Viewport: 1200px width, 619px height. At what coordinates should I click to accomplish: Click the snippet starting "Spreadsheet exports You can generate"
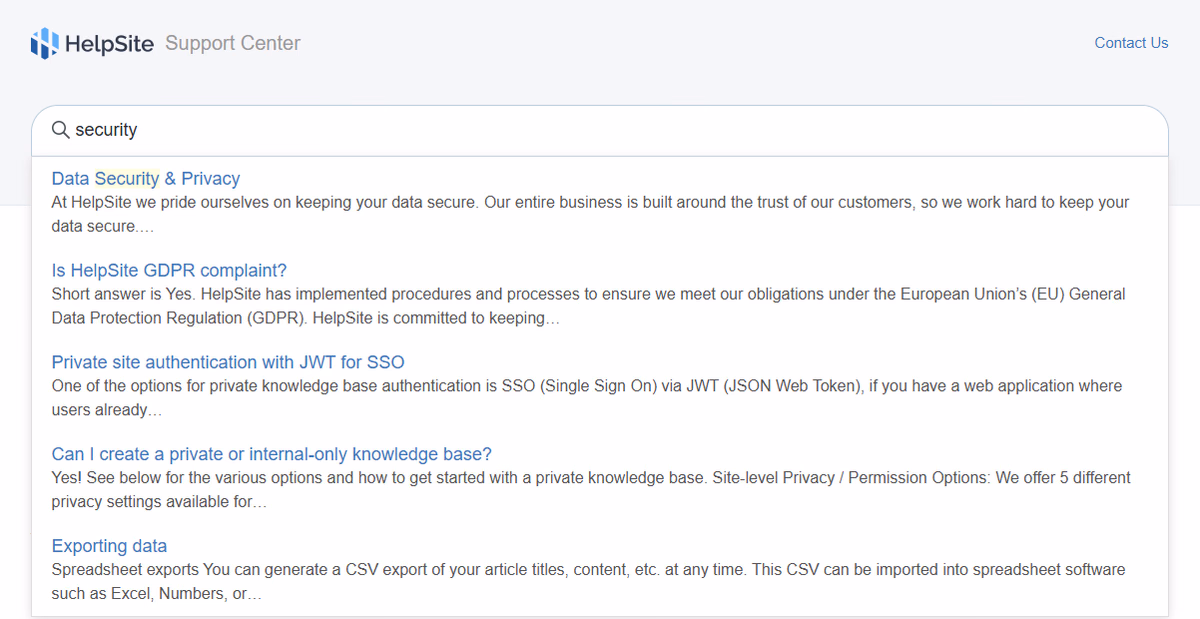[x=588, y=582]
